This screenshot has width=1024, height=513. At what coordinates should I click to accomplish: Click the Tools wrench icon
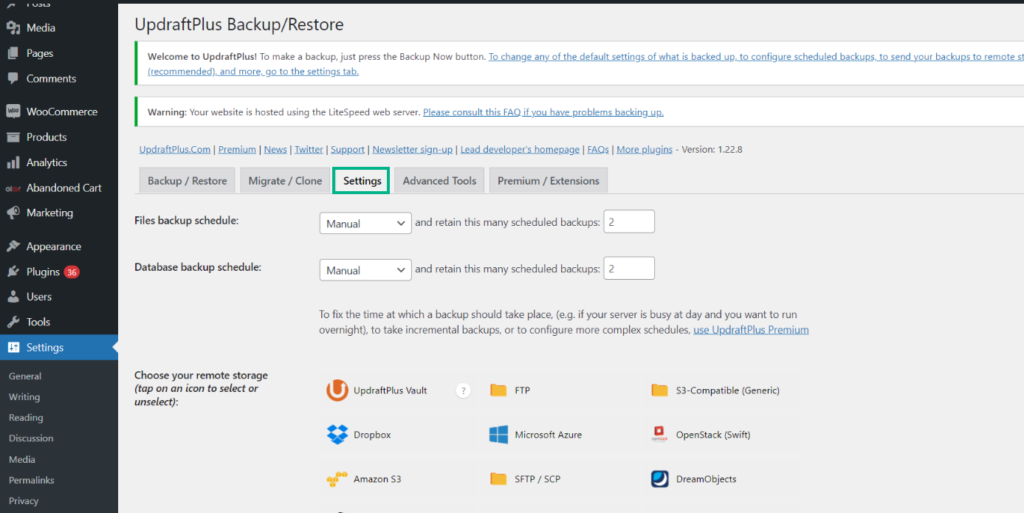coord(13,322)
